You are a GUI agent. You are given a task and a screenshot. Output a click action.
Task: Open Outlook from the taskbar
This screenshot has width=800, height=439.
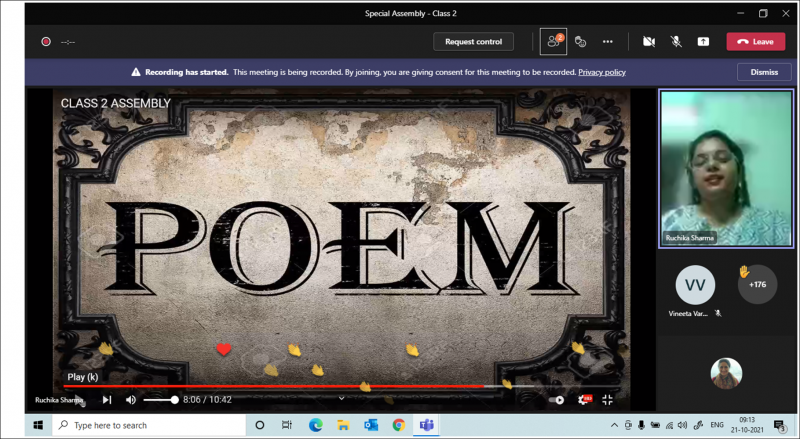[x=371, y=425]
